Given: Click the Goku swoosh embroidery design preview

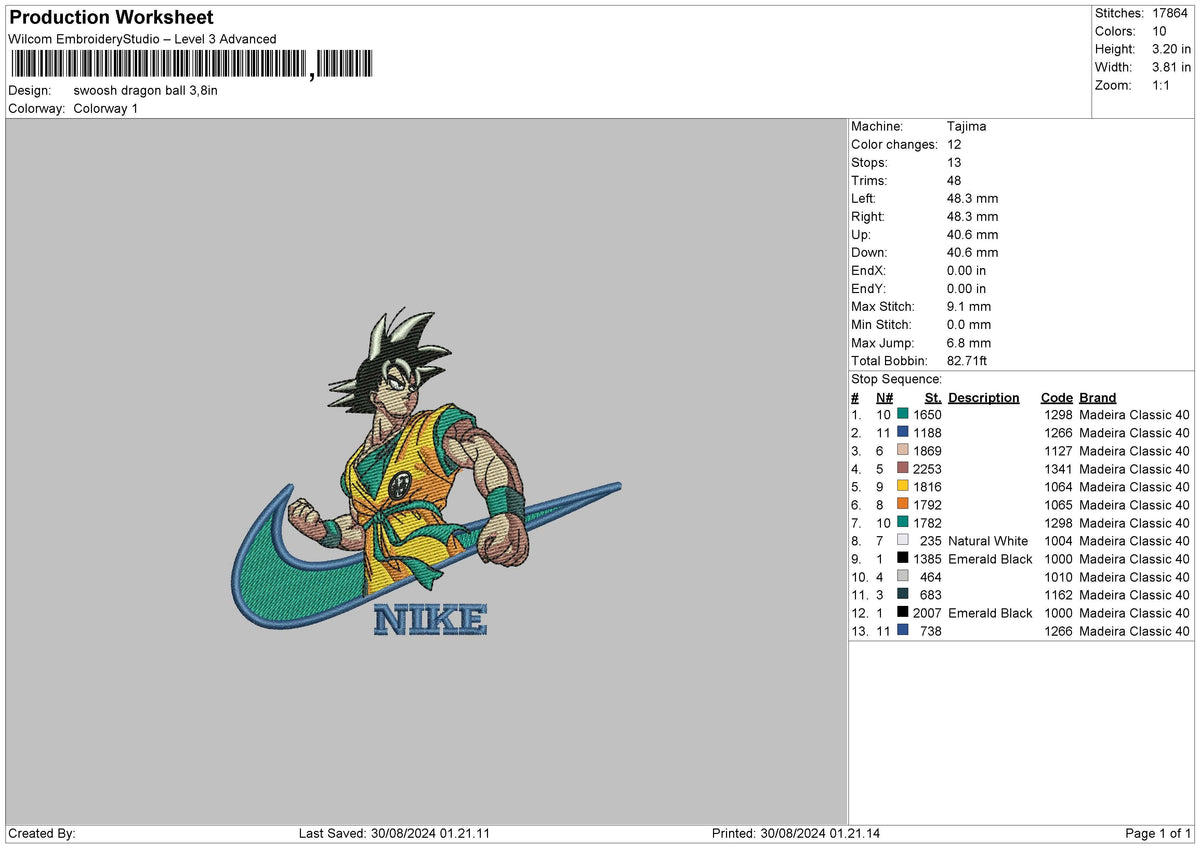Looking at the screenshot, I should 426,473.
